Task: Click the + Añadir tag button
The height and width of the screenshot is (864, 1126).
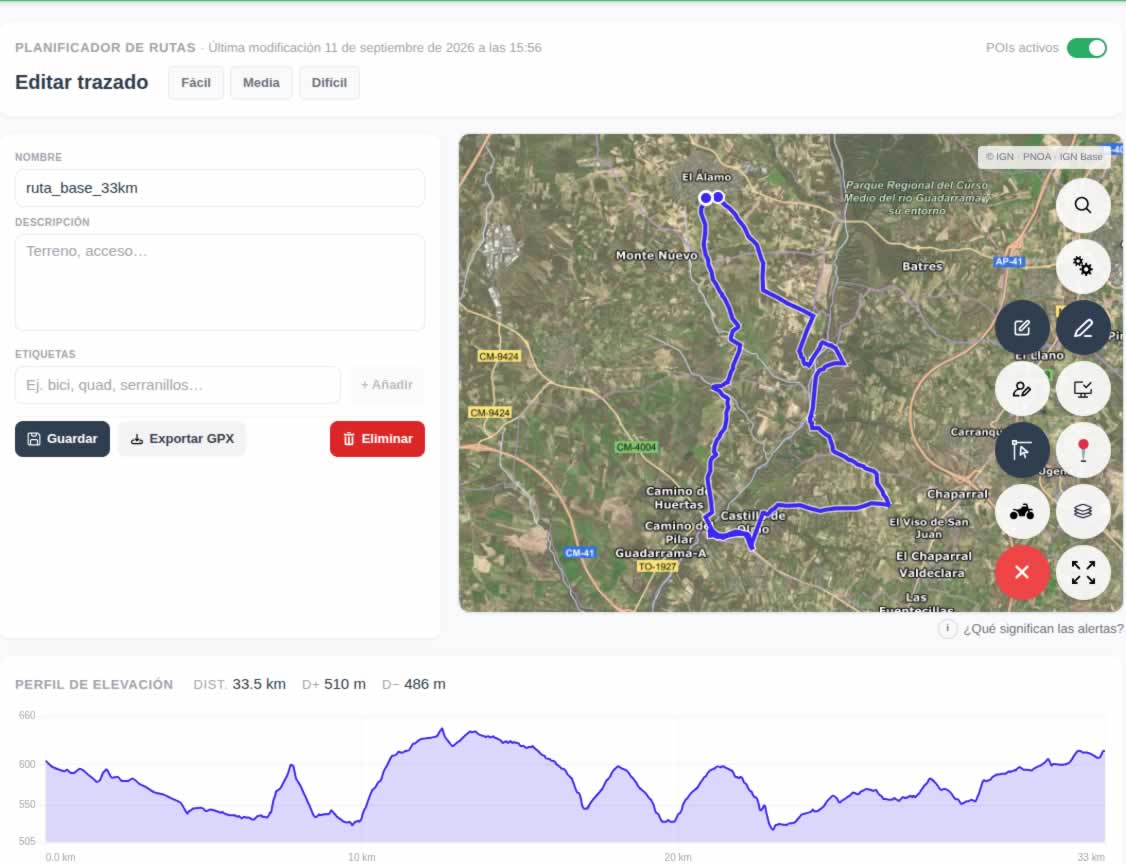Action: pyautogui.click(x=386, y=385)
